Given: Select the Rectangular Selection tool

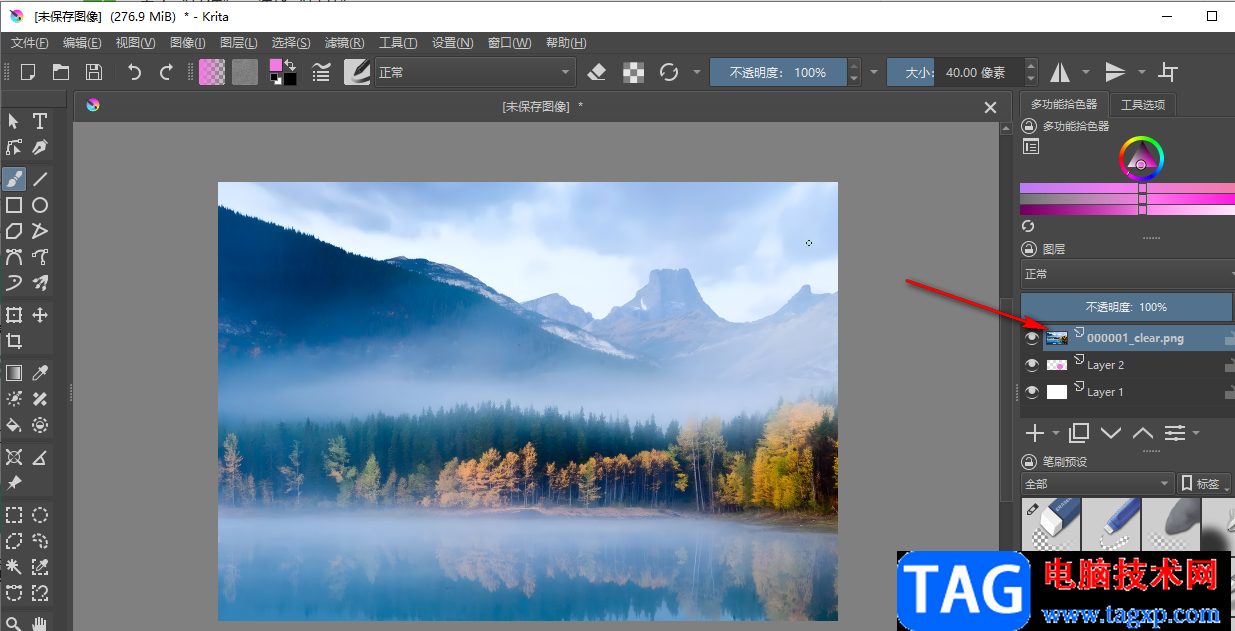Looking at the screenshot, I should click(x=14, y=515).
